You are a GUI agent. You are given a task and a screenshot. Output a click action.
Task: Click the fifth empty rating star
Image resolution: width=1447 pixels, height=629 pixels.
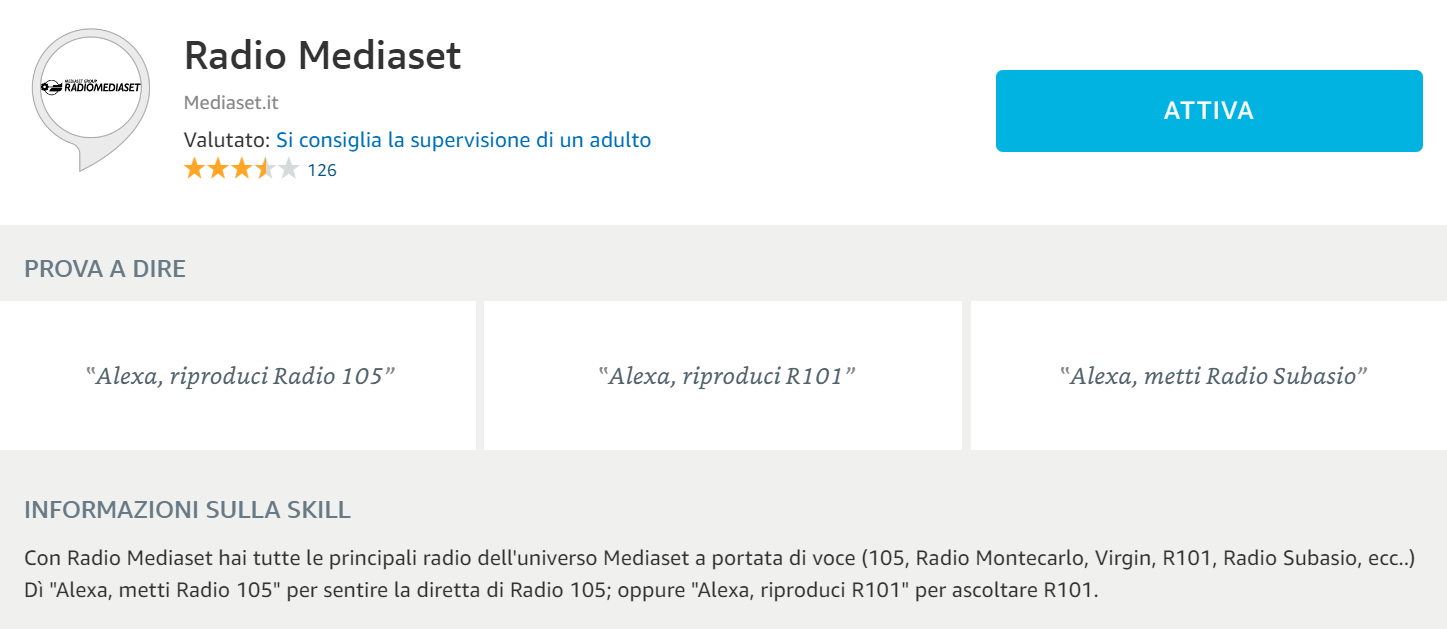(287, 169)
